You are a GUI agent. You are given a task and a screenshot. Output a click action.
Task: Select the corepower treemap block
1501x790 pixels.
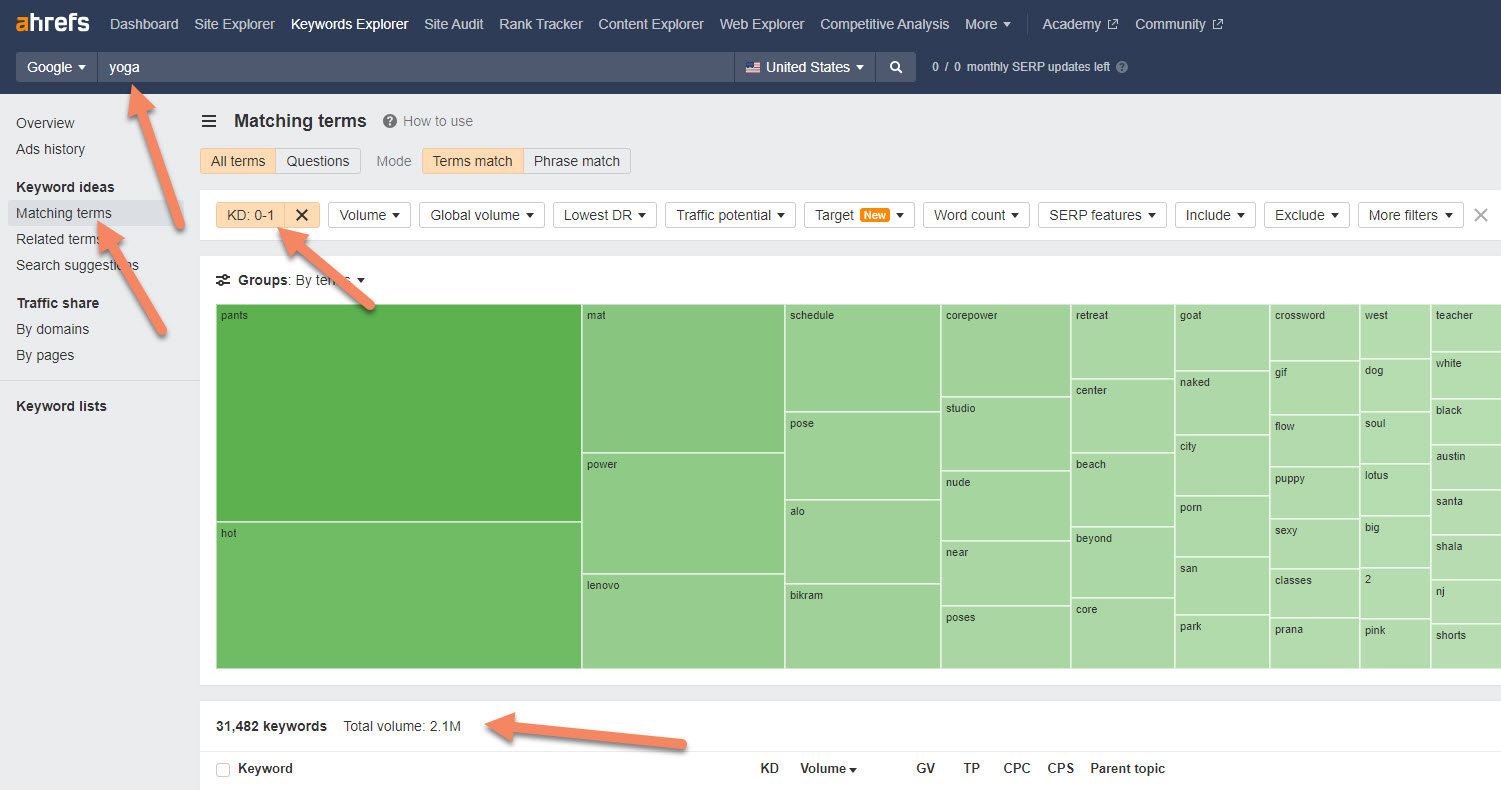(1006, 350)
